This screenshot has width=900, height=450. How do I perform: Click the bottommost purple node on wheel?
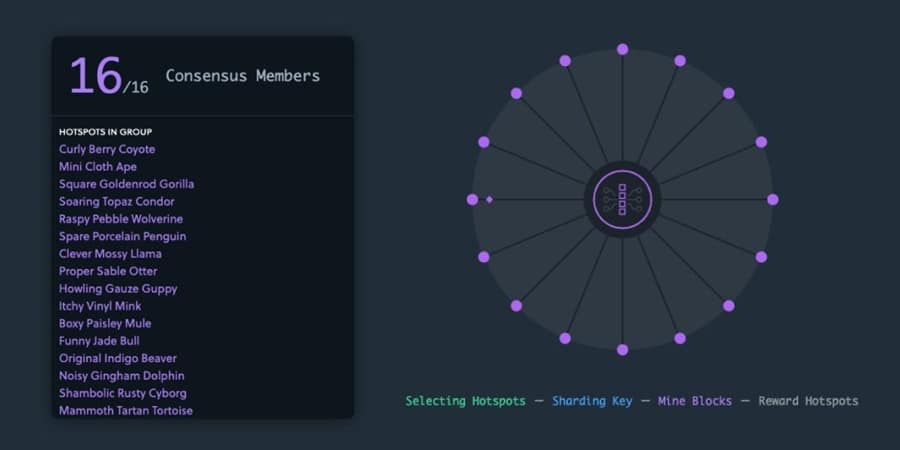(x=622, y=350)
